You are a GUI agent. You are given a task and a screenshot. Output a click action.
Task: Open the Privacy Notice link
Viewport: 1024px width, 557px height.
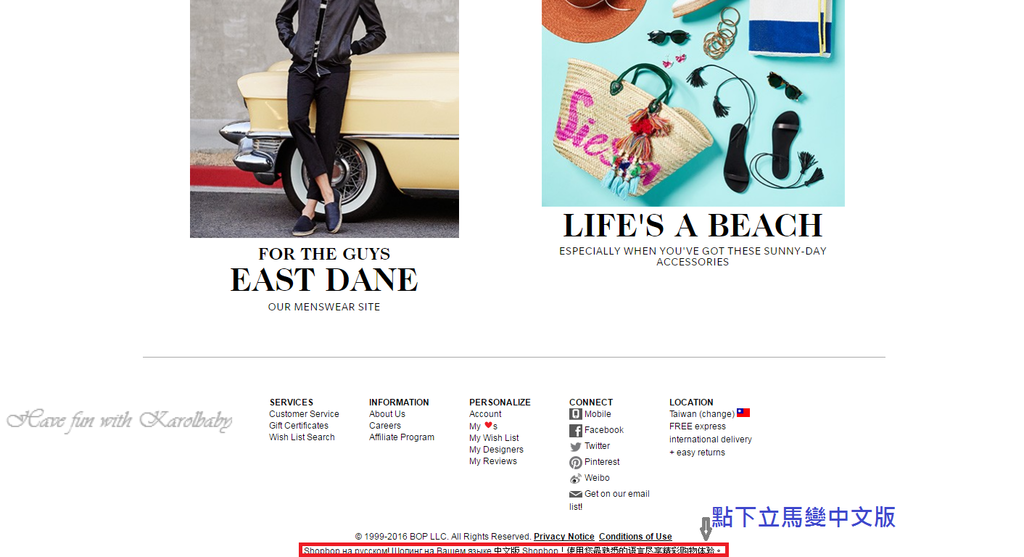[x=564, y=536]
